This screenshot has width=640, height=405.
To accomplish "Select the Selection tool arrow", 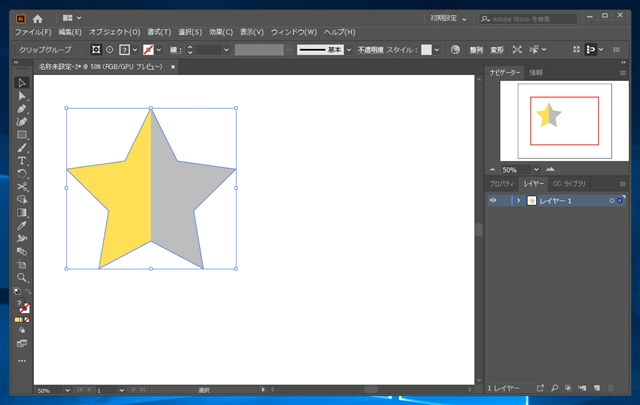I will [22, 83].
